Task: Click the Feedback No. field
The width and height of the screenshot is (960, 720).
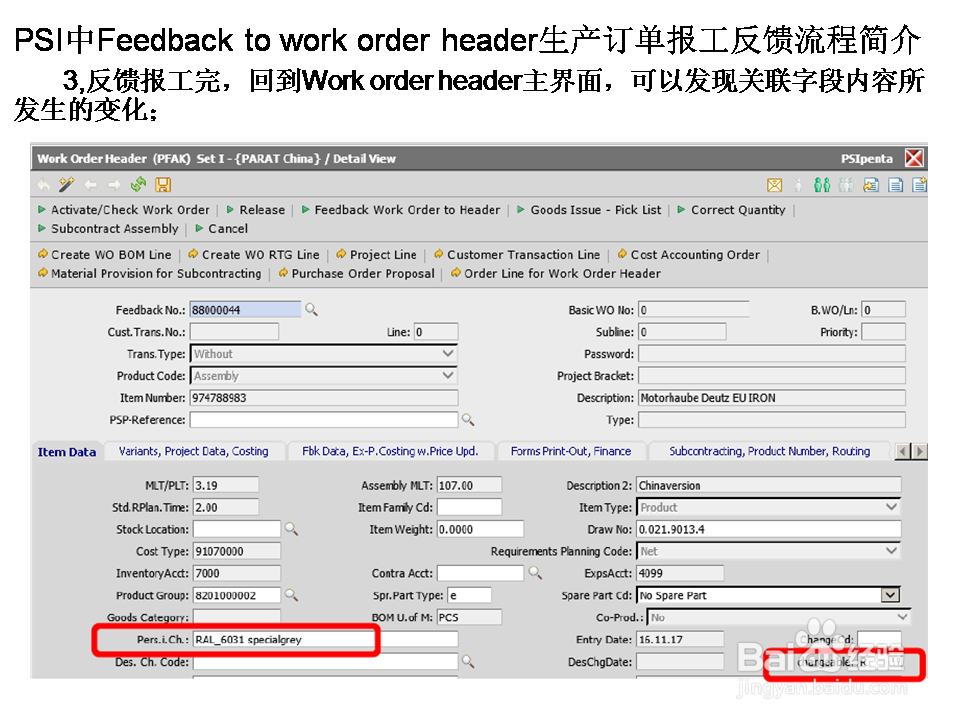Action: [x=246, y=310]
